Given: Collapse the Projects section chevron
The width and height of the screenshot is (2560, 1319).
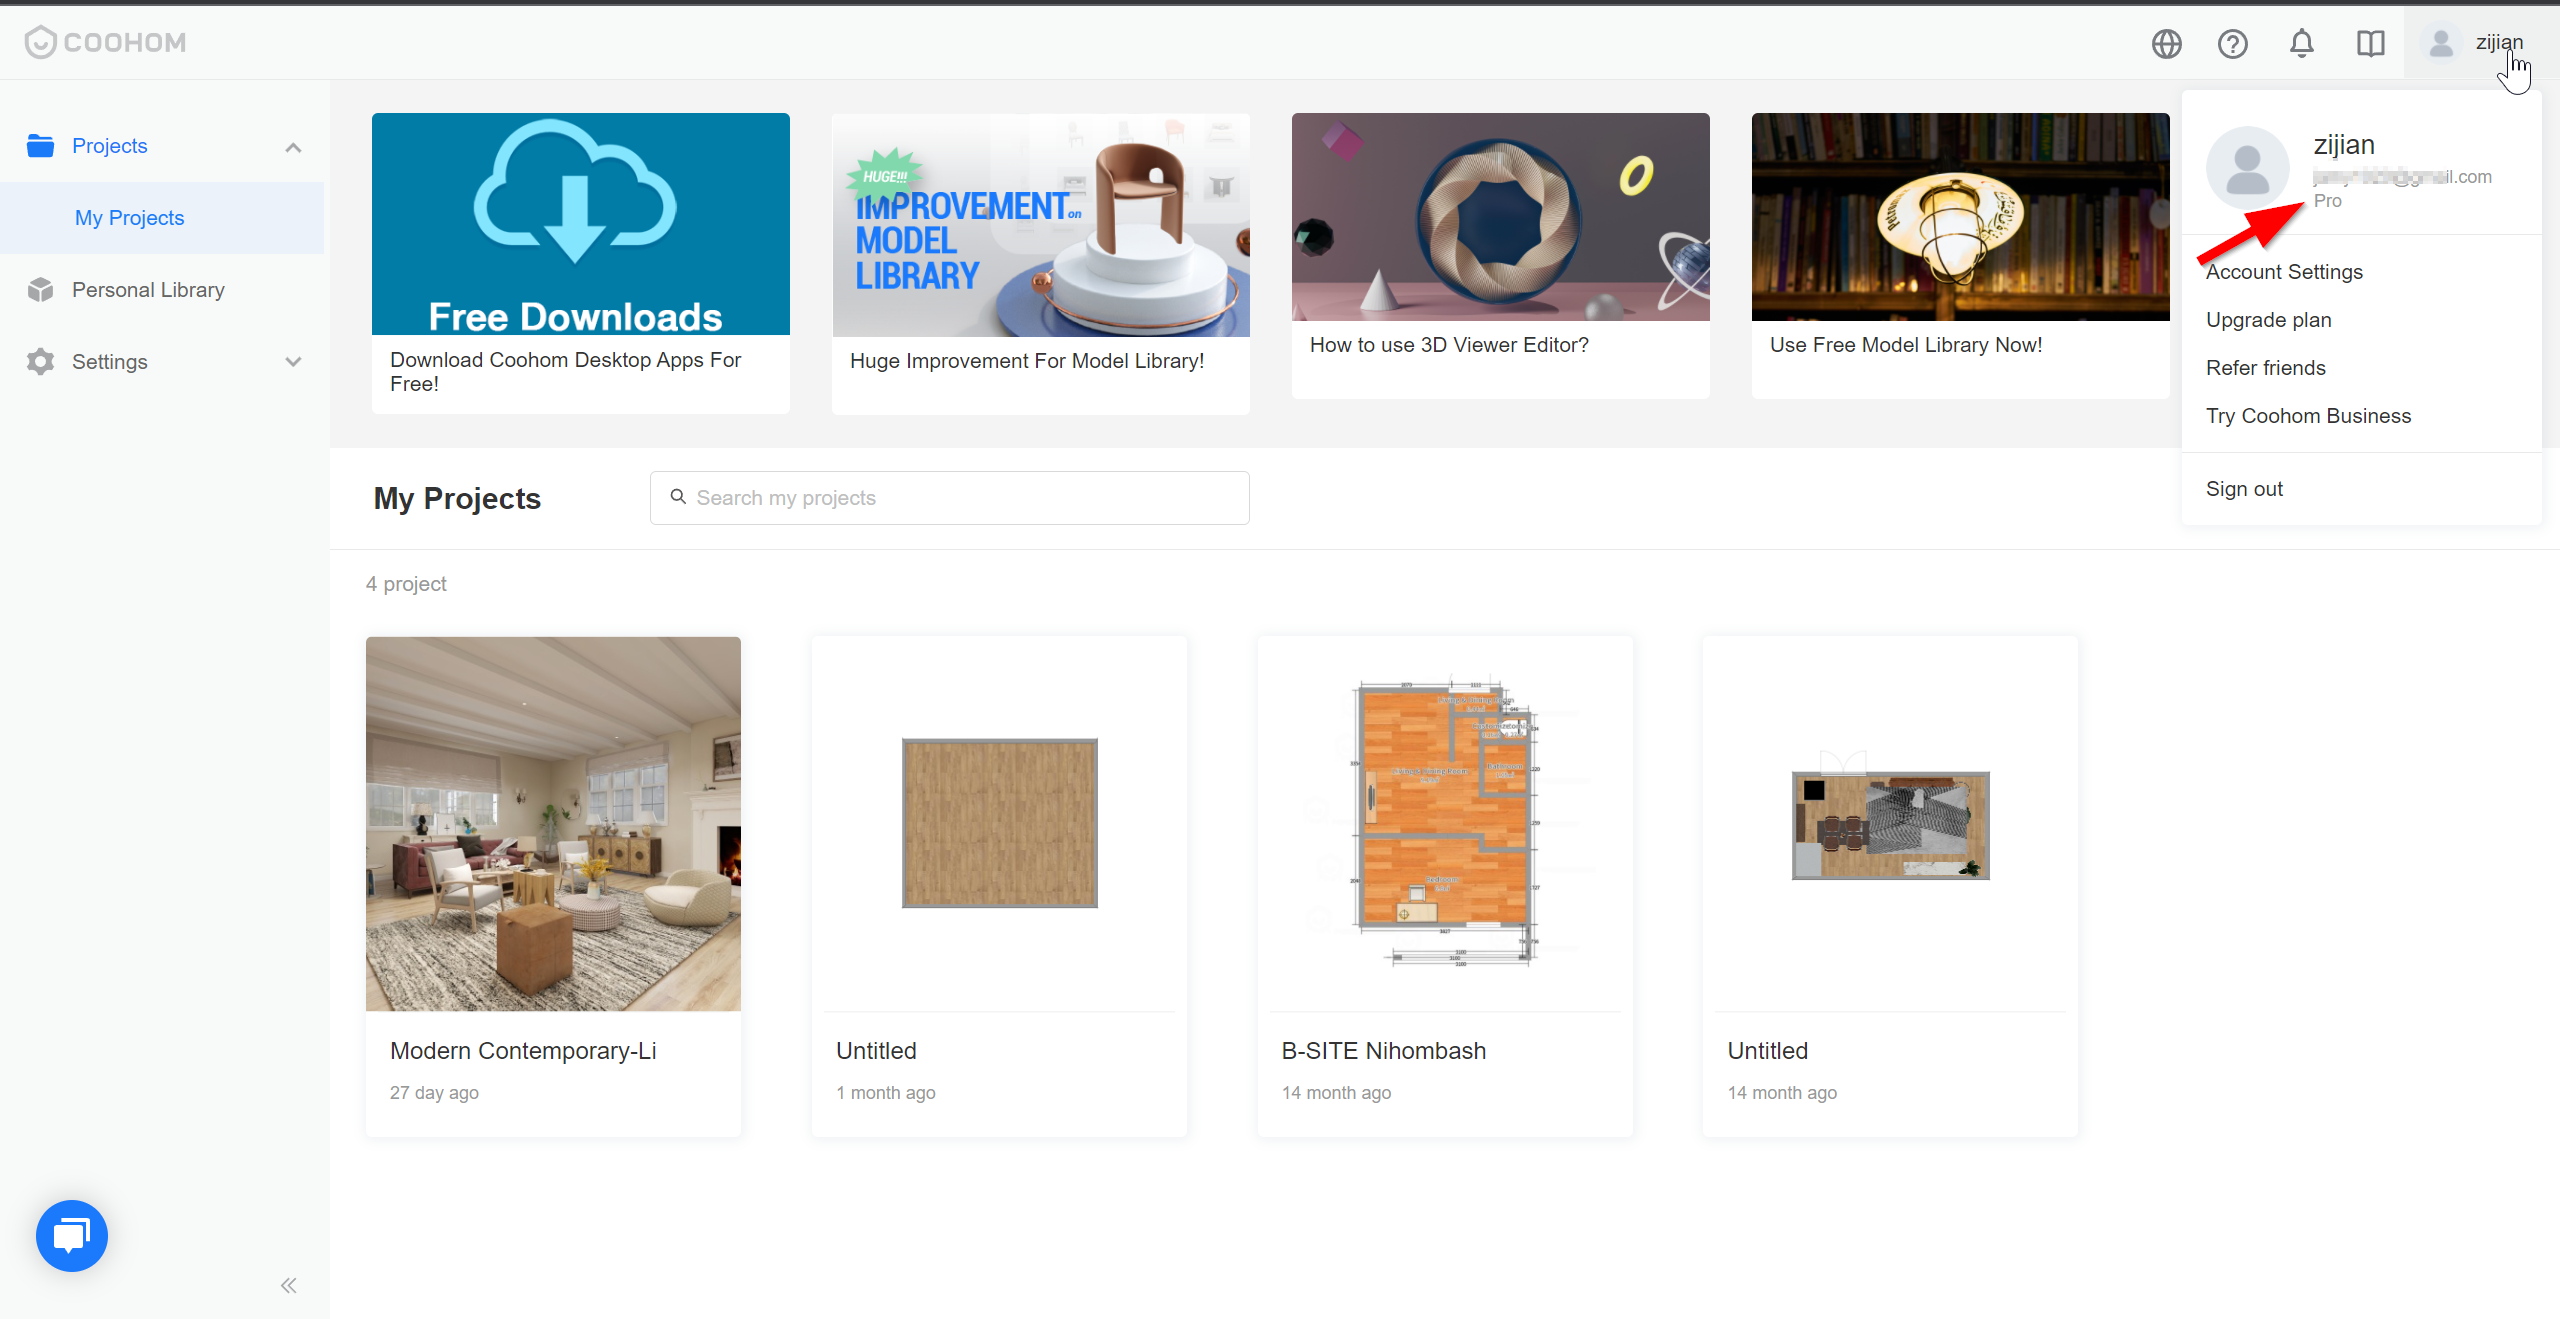Looking at the screenshot, I should click(293, 147).
